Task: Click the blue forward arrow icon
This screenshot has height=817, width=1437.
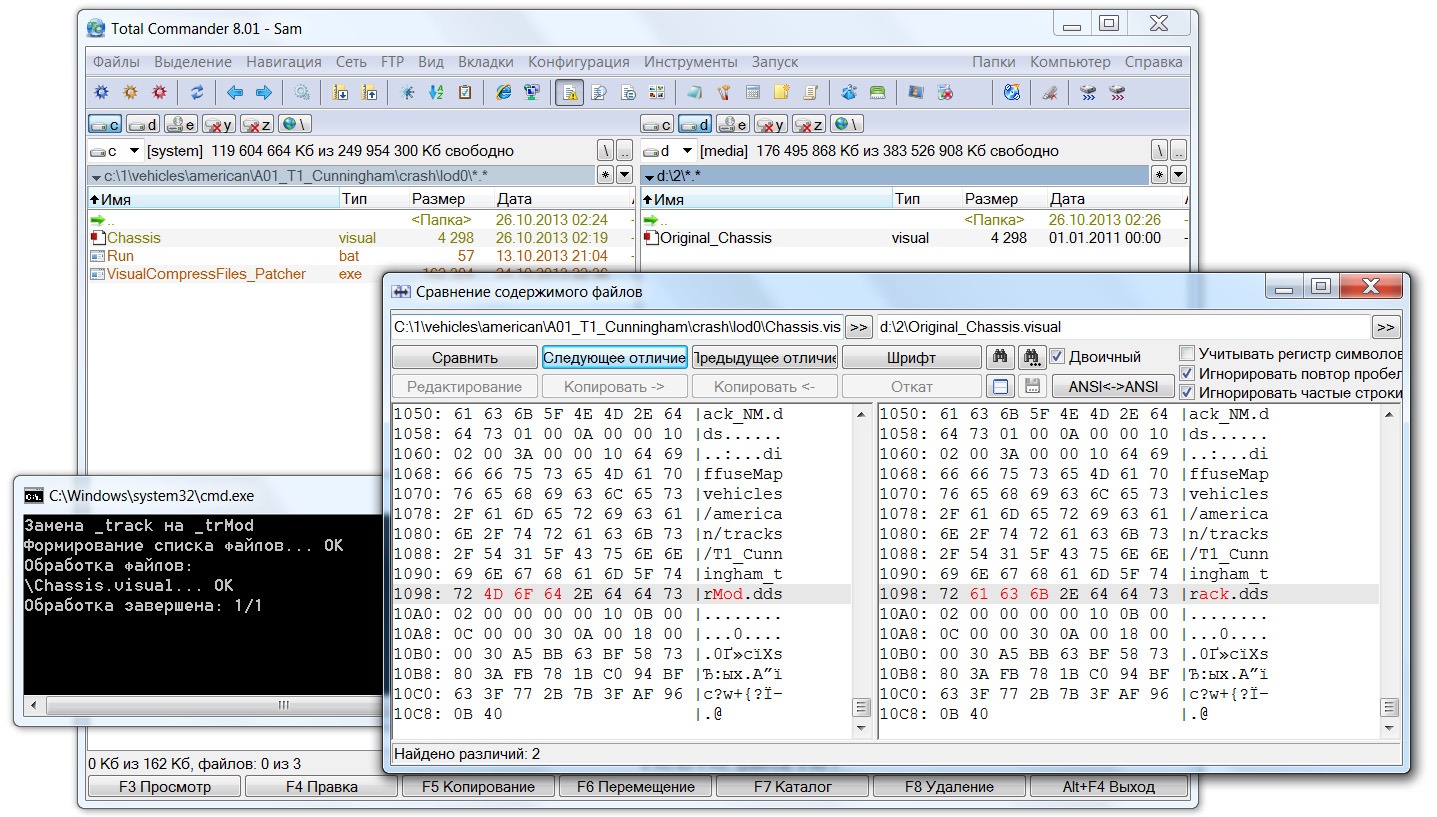Action: coord(264,93)
